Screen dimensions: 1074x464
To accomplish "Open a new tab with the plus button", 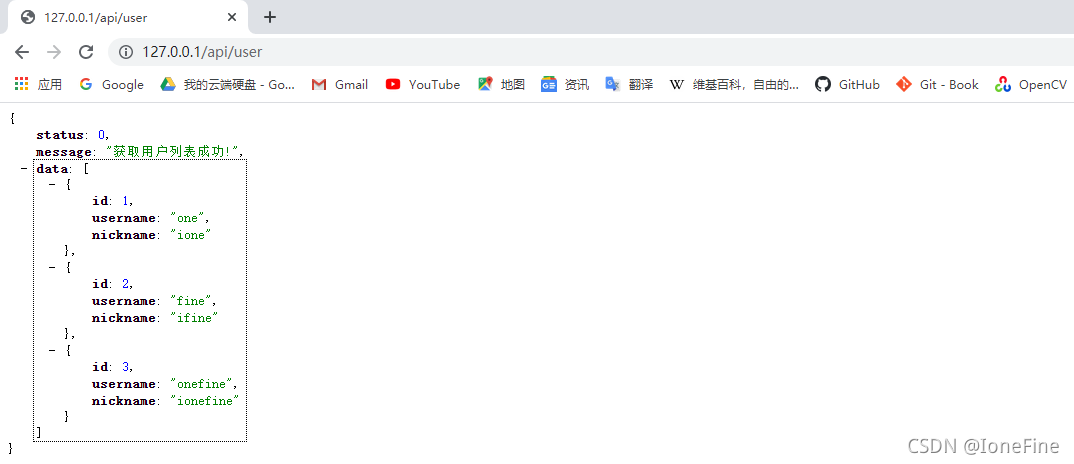I will tap(270, 17).
